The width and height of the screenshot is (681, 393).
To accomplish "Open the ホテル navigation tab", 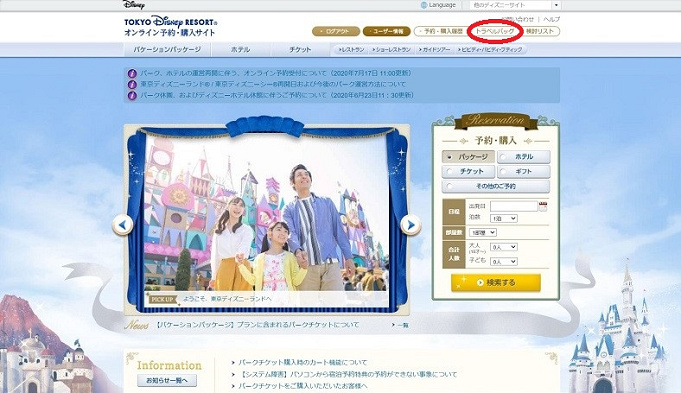I will coord(241,50).
